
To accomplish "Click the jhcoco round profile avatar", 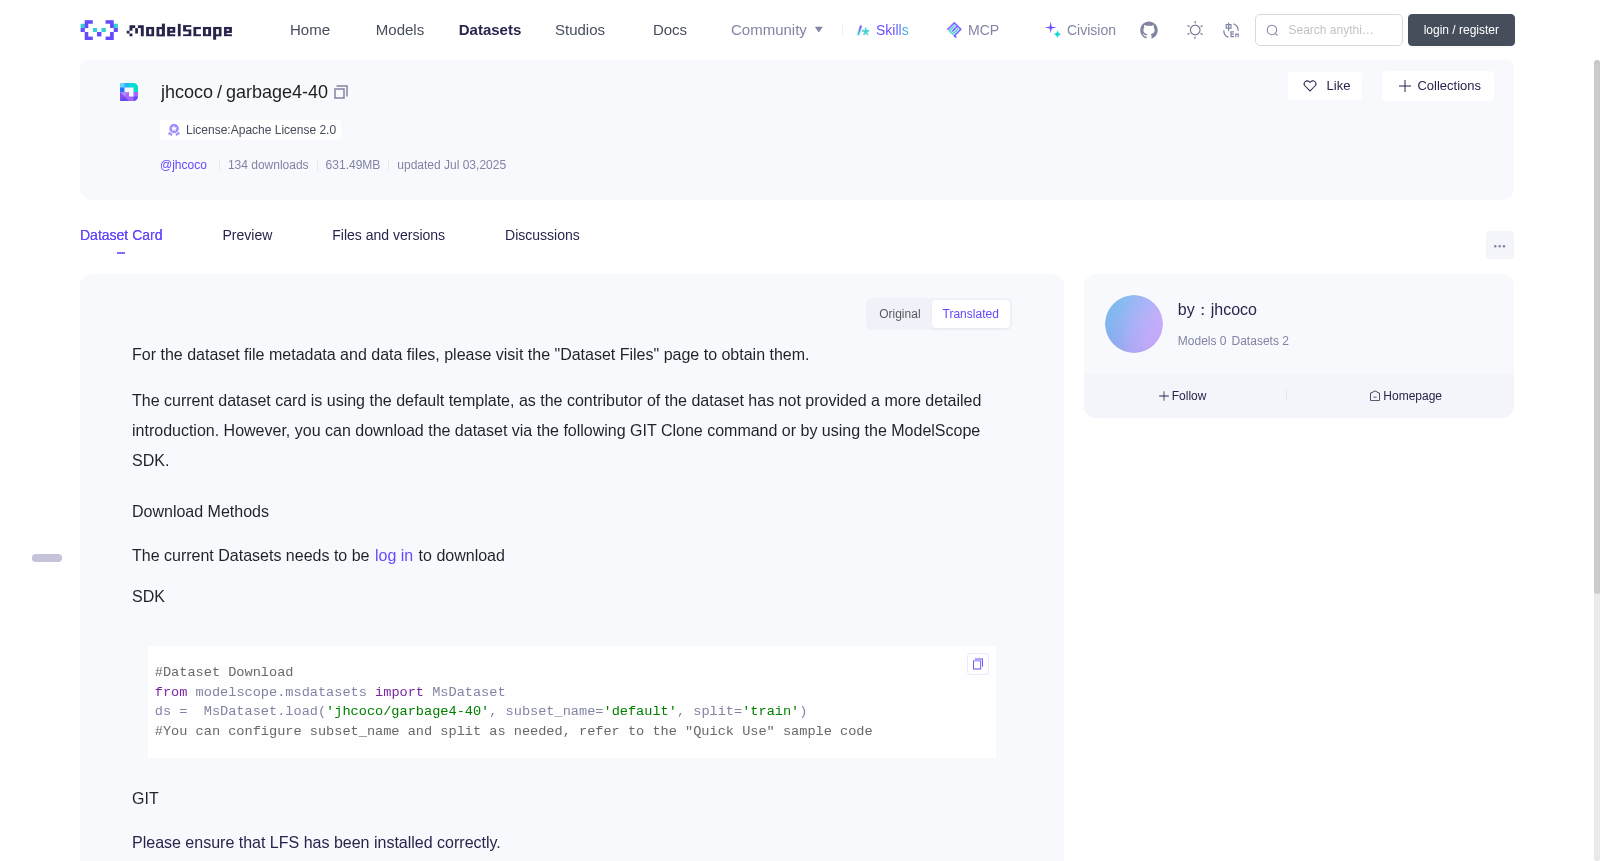I will pos(1134,324).
